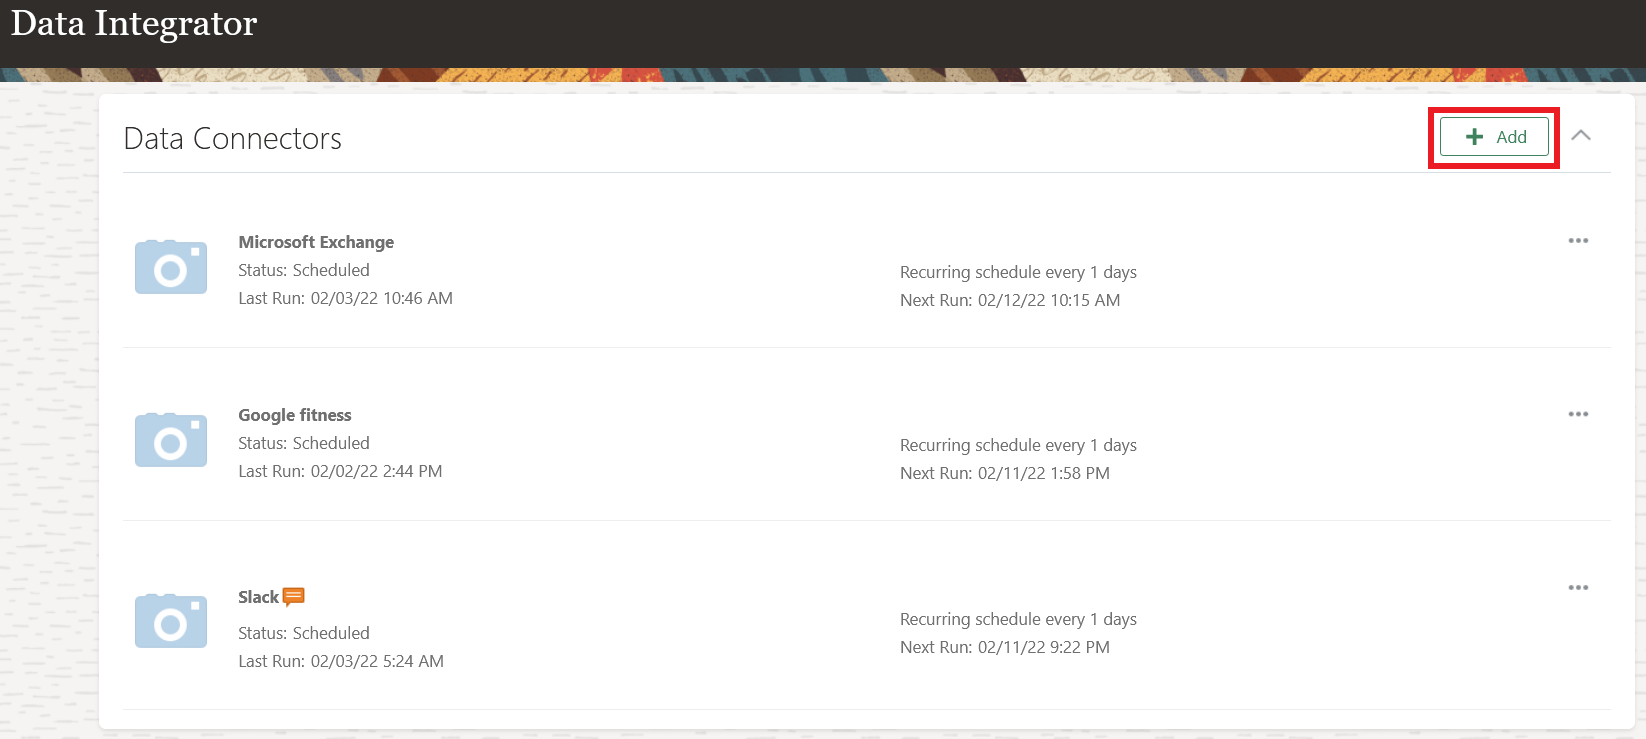
Task: Select the Slack connector name
Action: (x=258, y=597)
